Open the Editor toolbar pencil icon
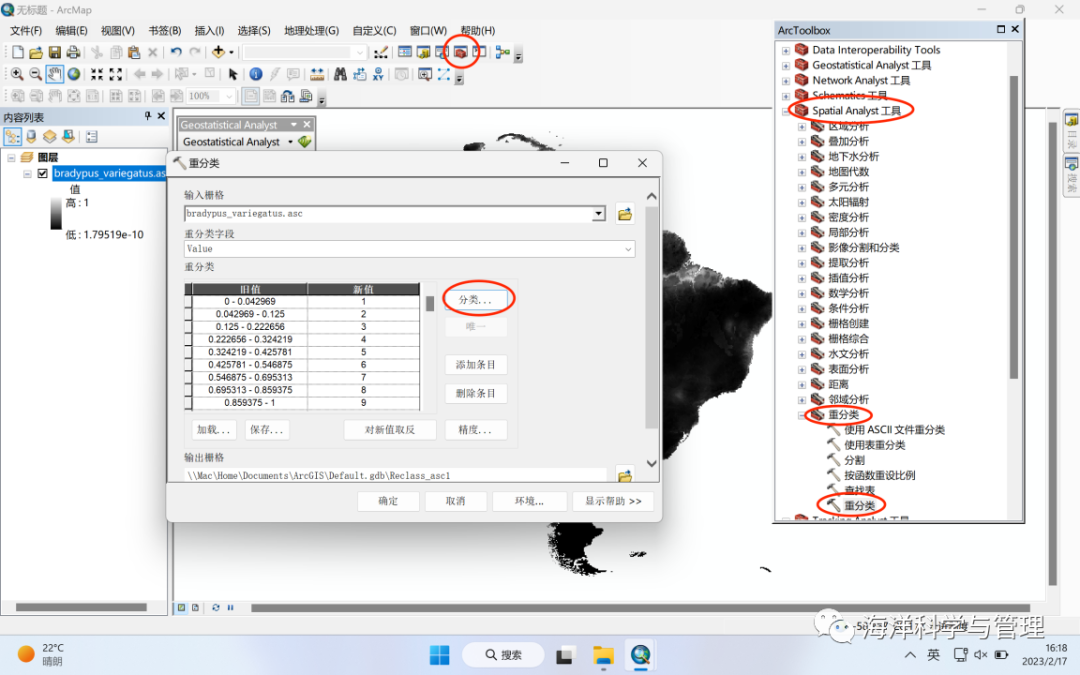Image resolution: width=1080 pixels, height=675 pixels. 381,52
